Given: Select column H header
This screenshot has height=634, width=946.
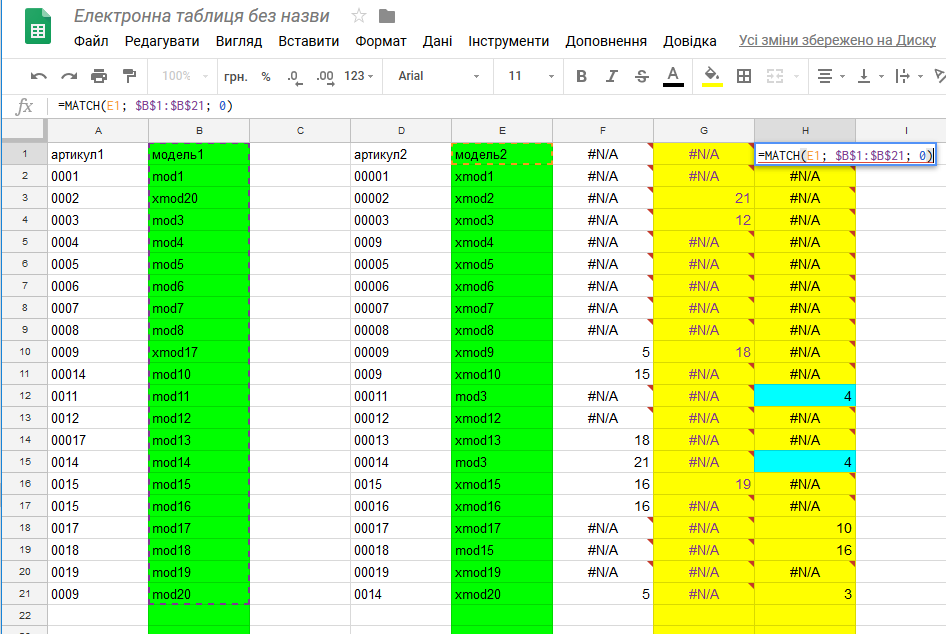Looking at the screenshot, I should 805,130.
